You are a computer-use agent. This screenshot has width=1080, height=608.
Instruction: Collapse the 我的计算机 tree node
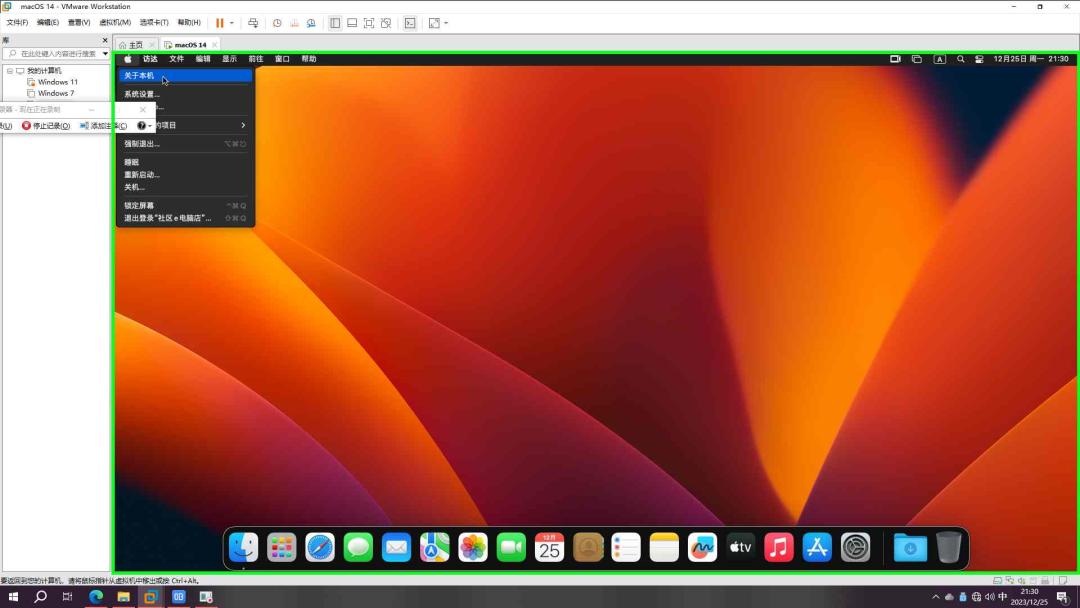[x=10, y=71]
